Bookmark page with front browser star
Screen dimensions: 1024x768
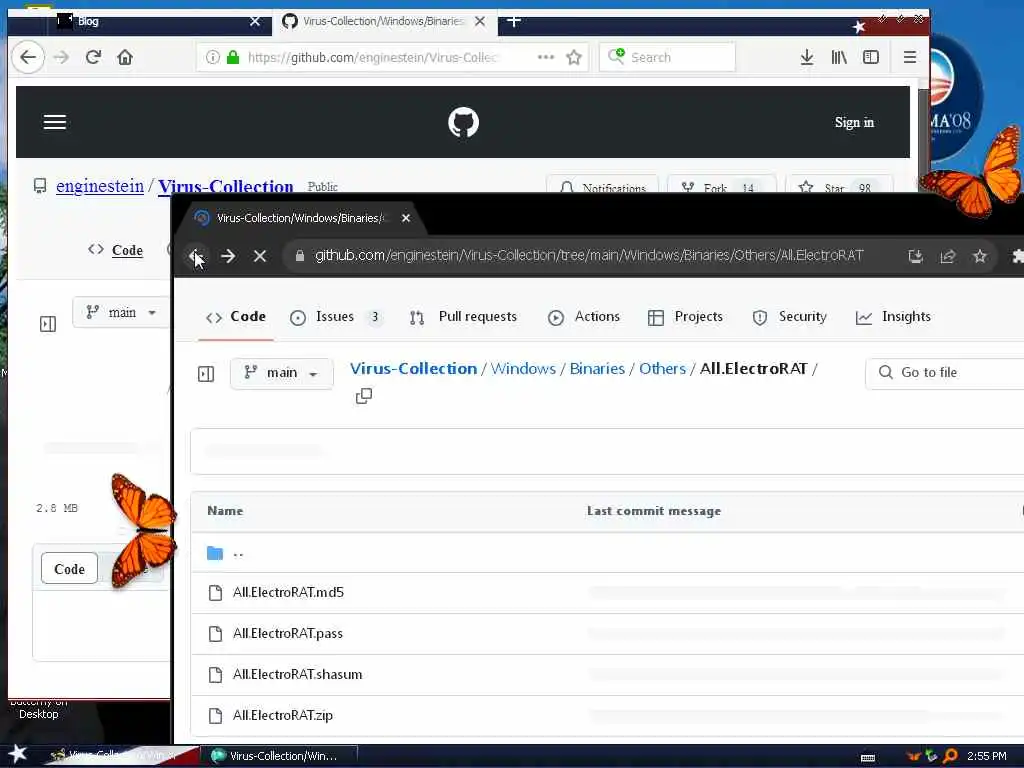[x=980, y=256]
